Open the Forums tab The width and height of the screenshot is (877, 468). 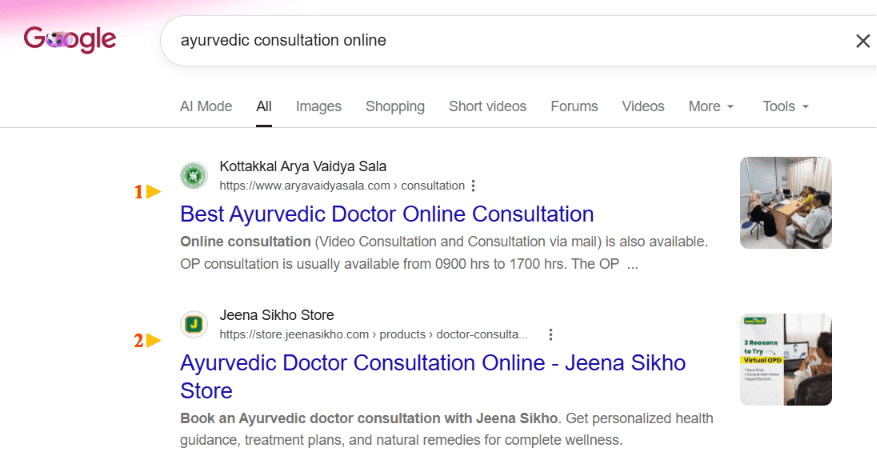point(574,106)
